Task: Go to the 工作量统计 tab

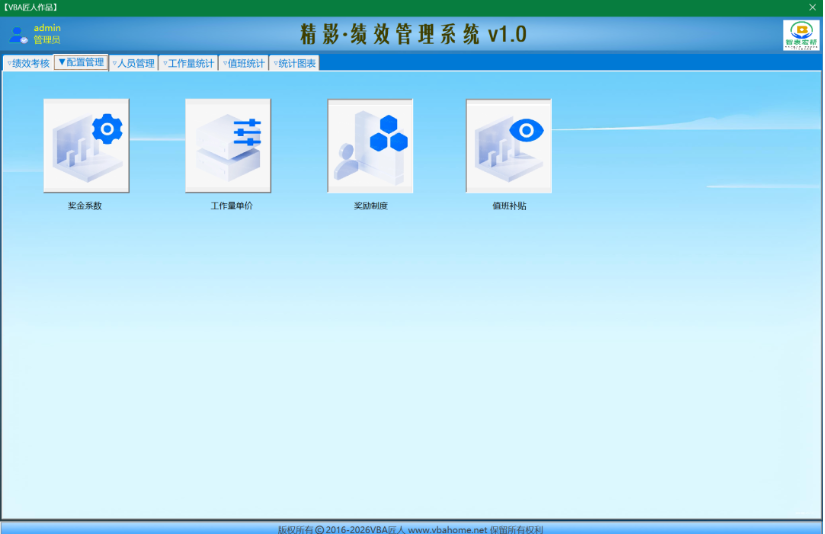Action: point(188,63)
